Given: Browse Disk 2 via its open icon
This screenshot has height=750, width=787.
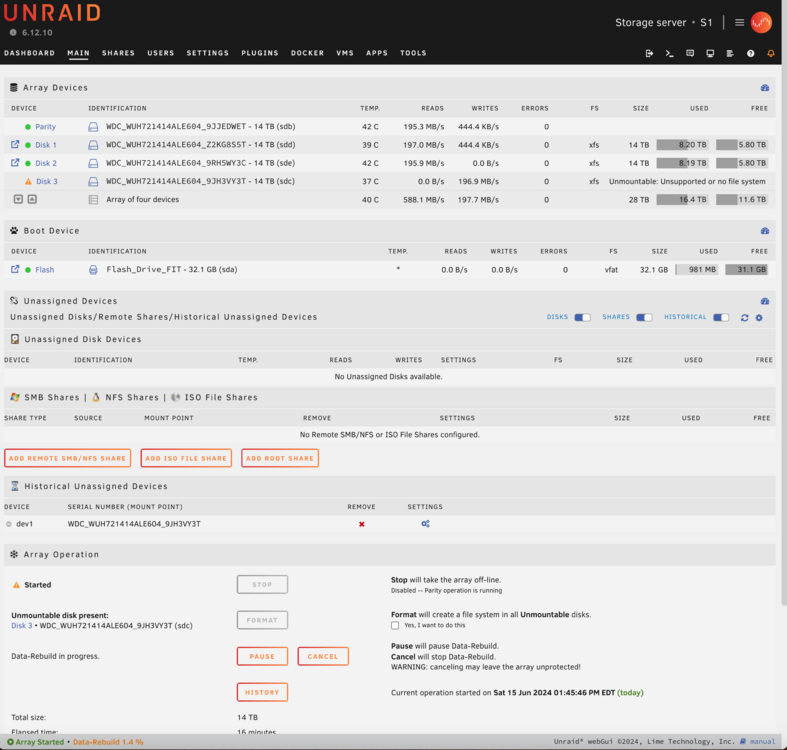Looking at the screenshot, I should pyautogui.click(x=15, y=163).
